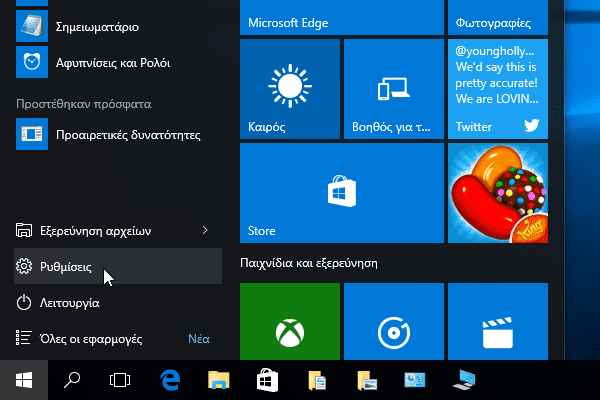Open the Φωτογραφίες tile

click(x=498, y=17)
